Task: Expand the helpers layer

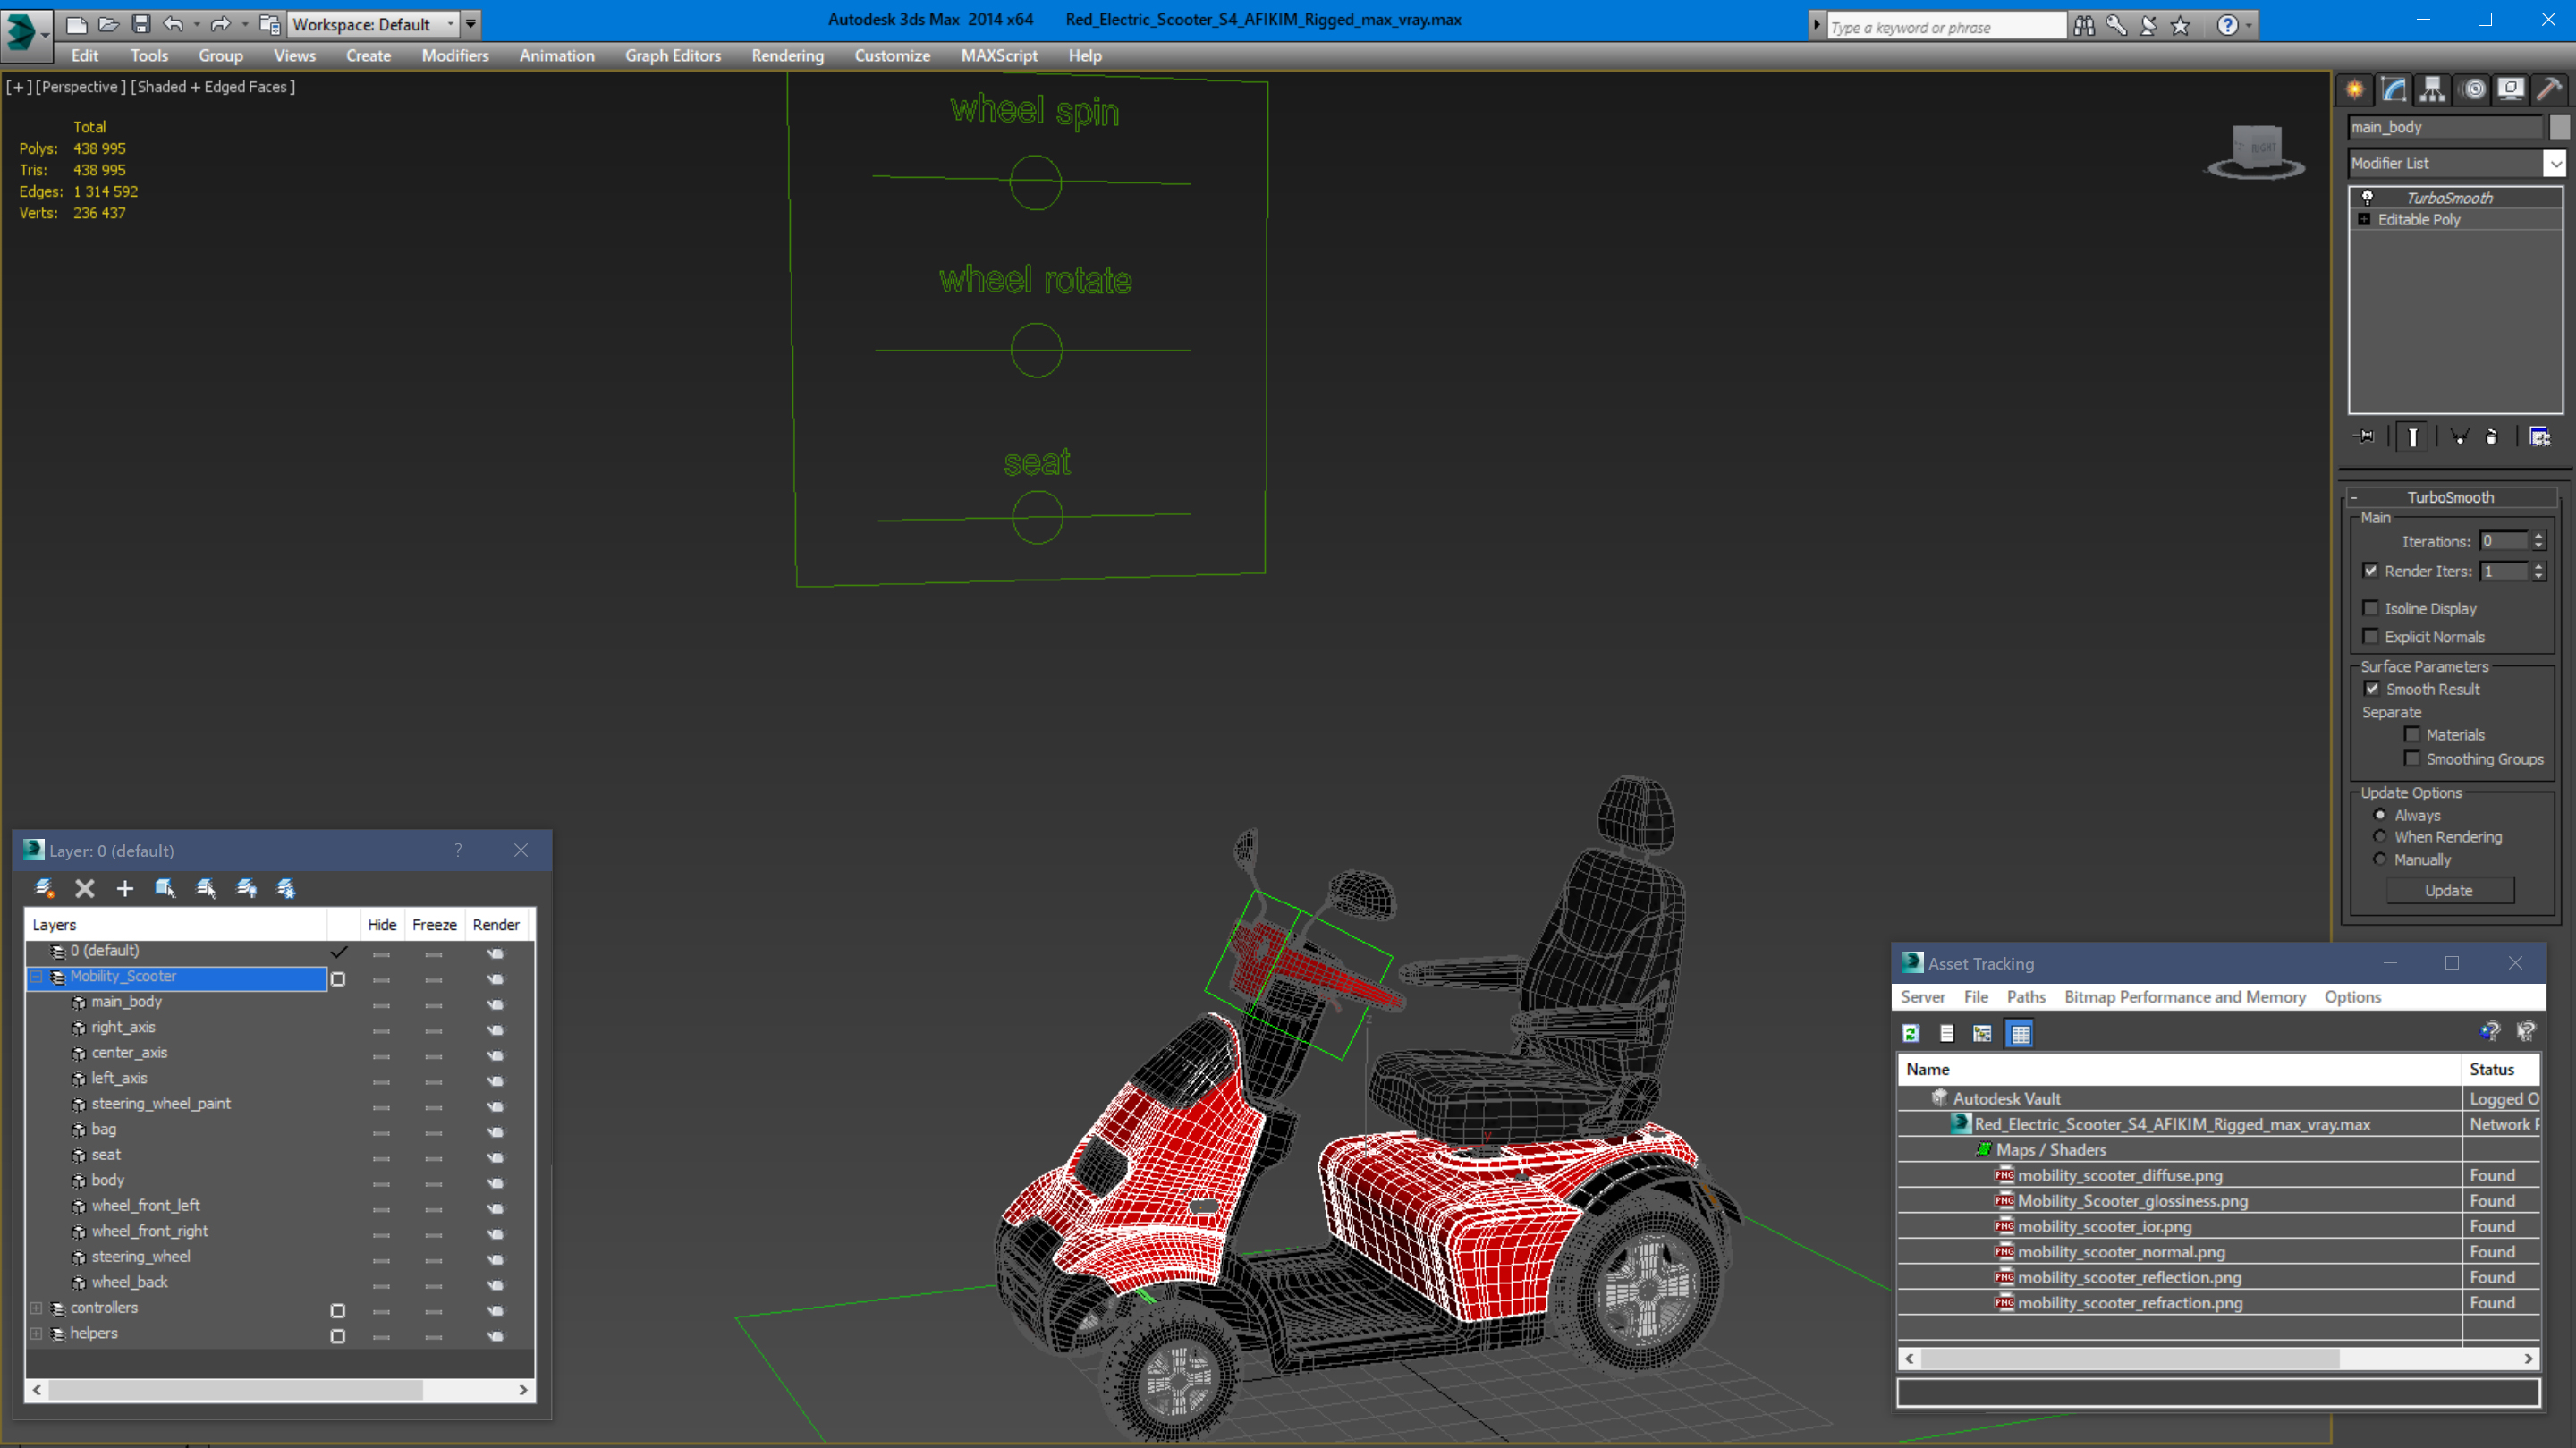Action: click(37, 1333)
